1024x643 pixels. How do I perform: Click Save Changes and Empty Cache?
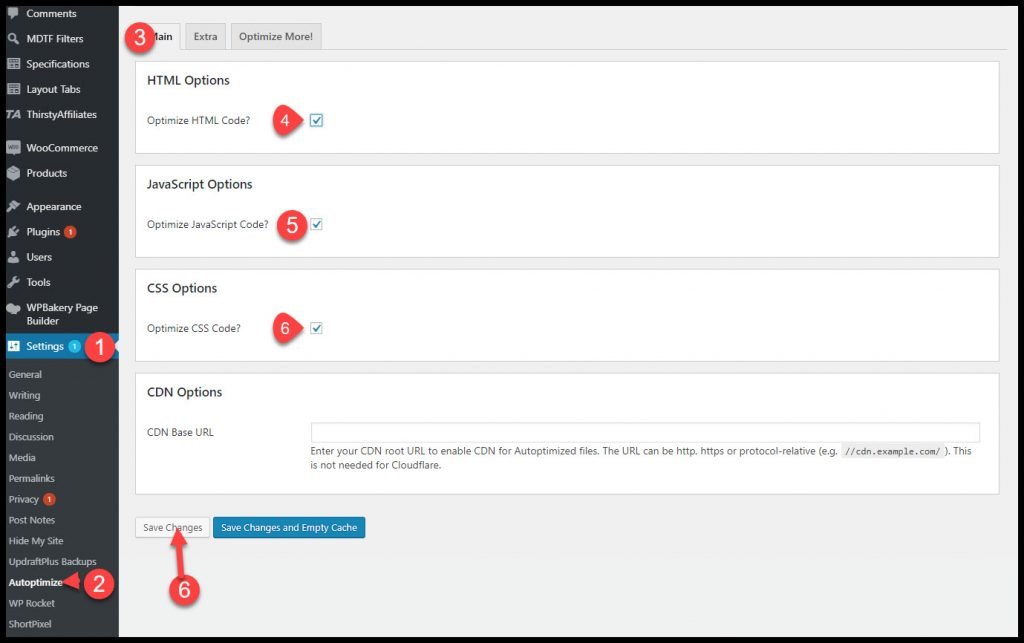289,528
